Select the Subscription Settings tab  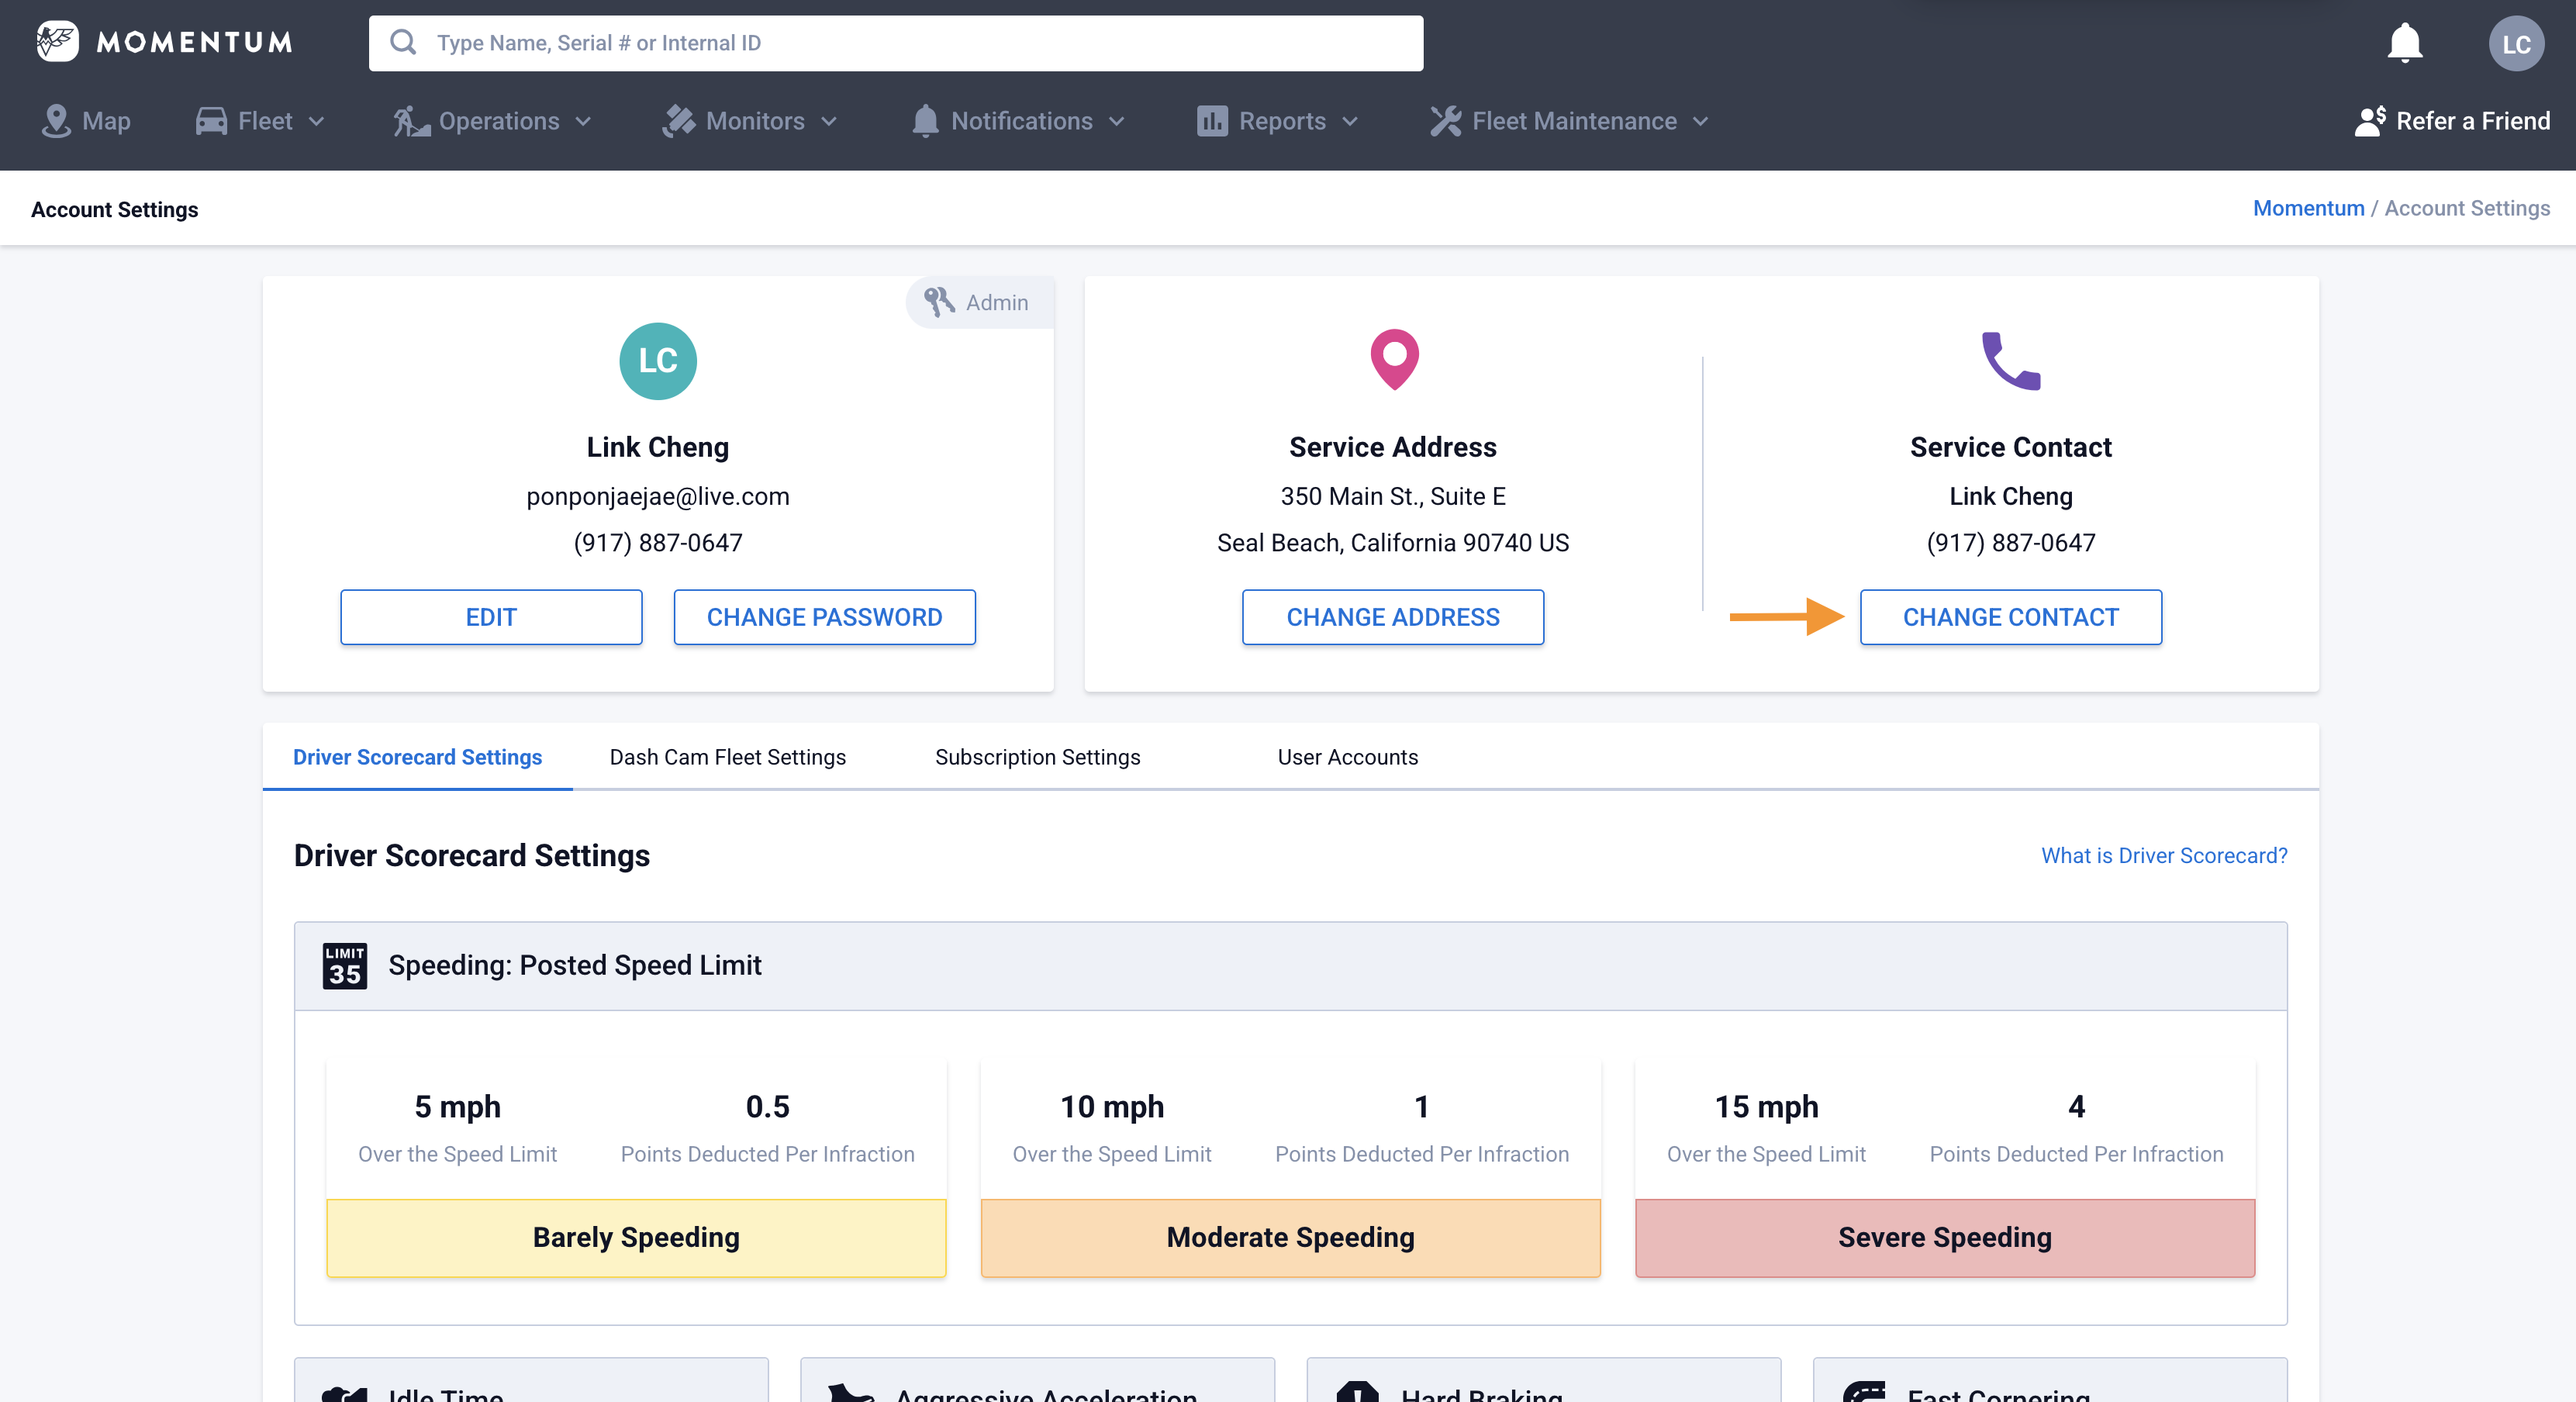[x=1037, y=757]
